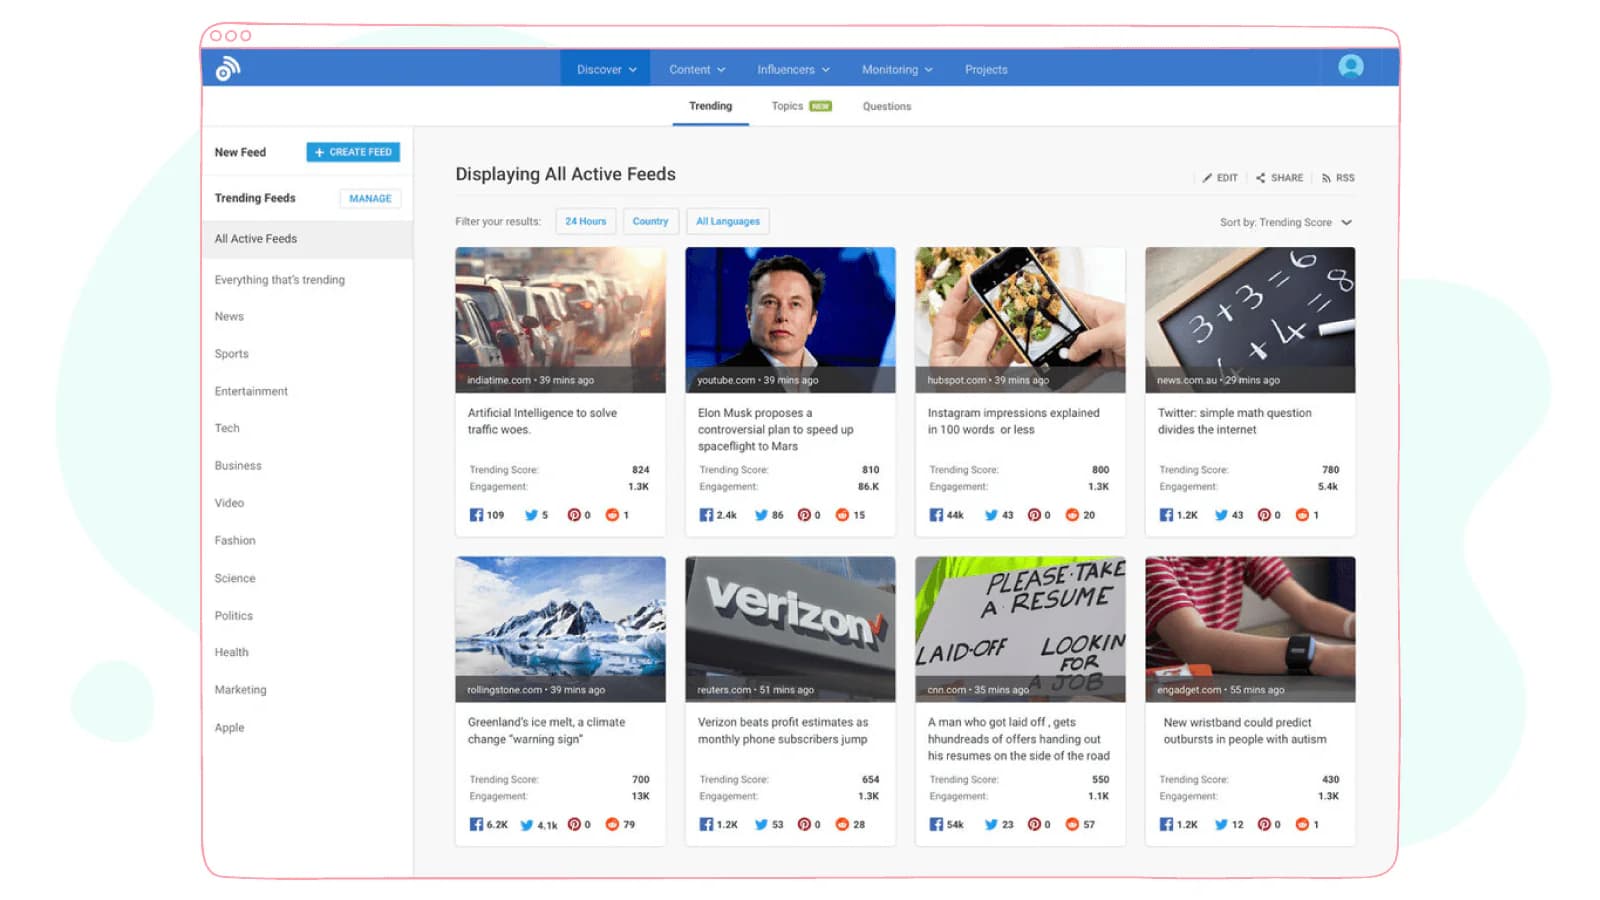Open the RSS feed icon
The image size is (1600, 900).
(1326, 178)
